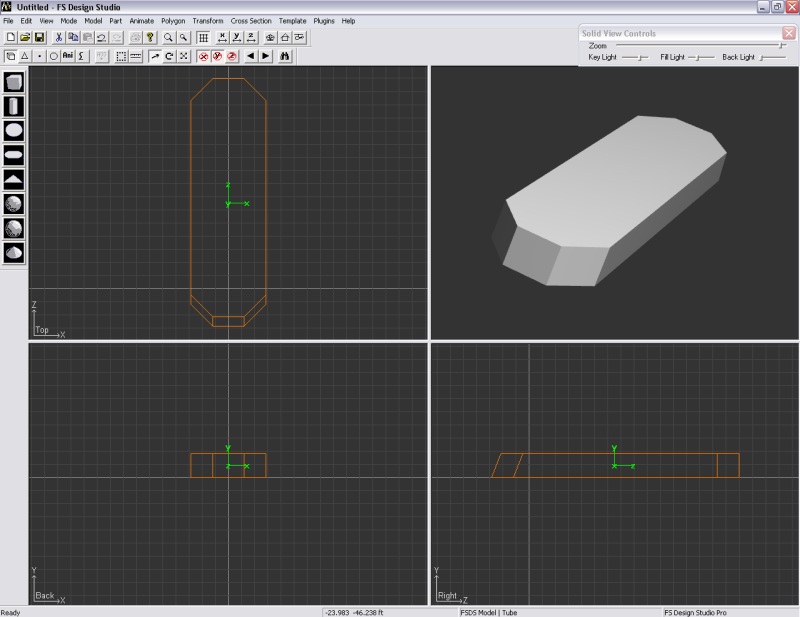
Task: Pick the Cone primitive at palette bottom
Action: pyautogui.click(x=14, y=253)
